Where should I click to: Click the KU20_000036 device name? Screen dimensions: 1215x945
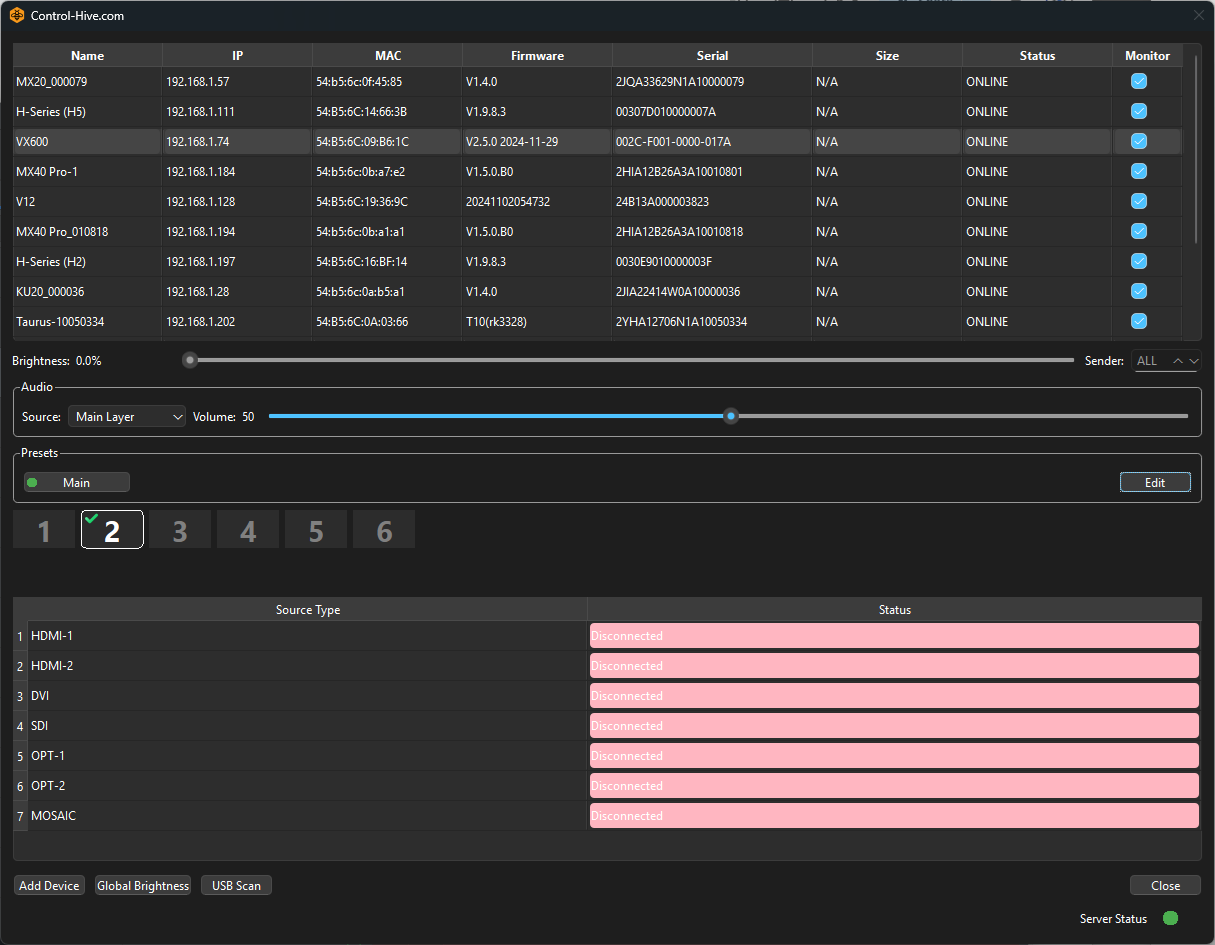(x=50, y=292)
